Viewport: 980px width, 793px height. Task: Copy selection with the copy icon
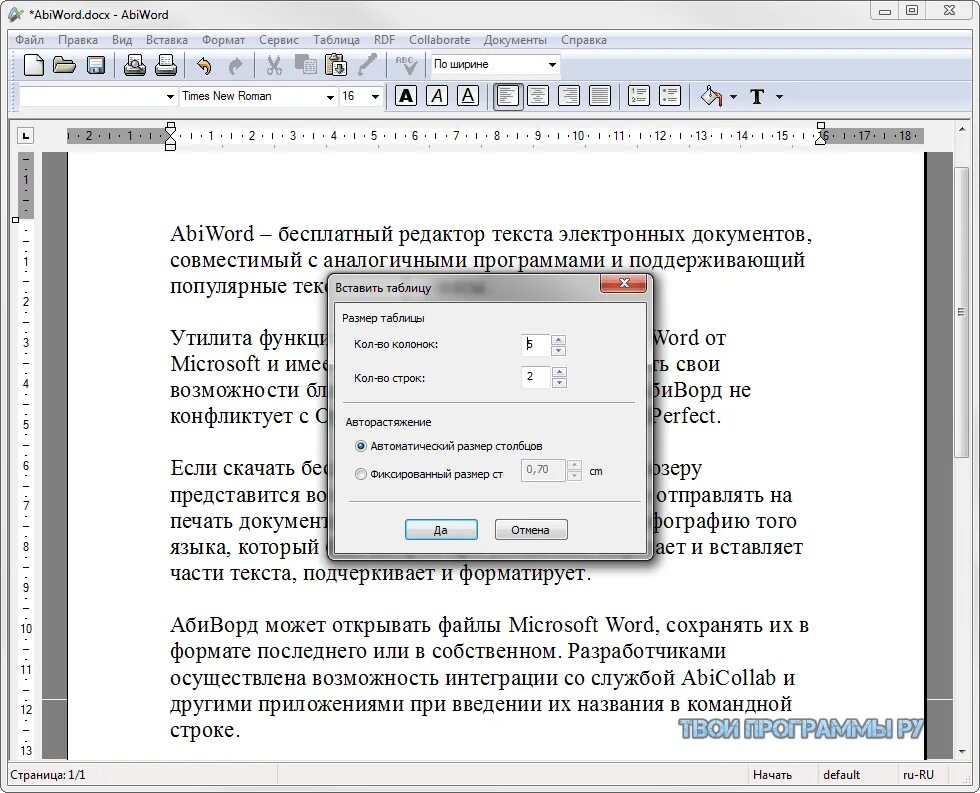tap(305, 65)
